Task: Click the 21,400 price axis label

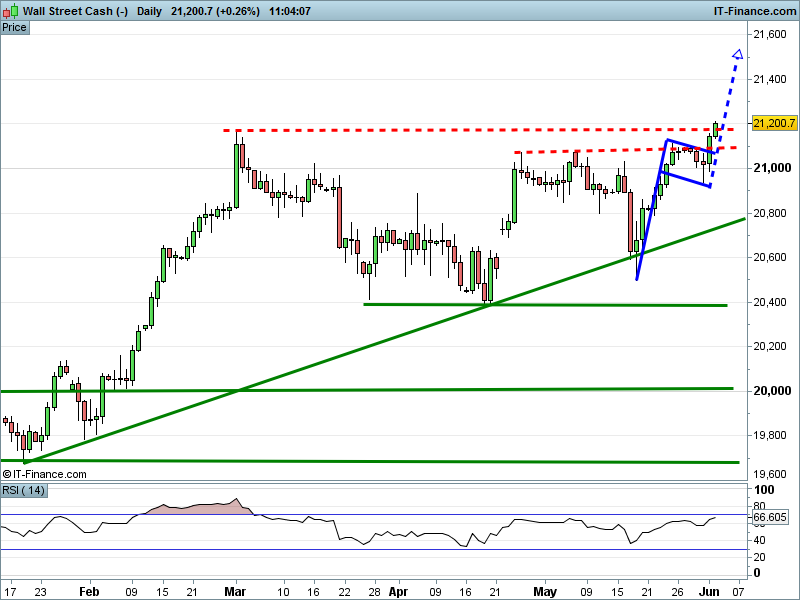Action: 770,79
